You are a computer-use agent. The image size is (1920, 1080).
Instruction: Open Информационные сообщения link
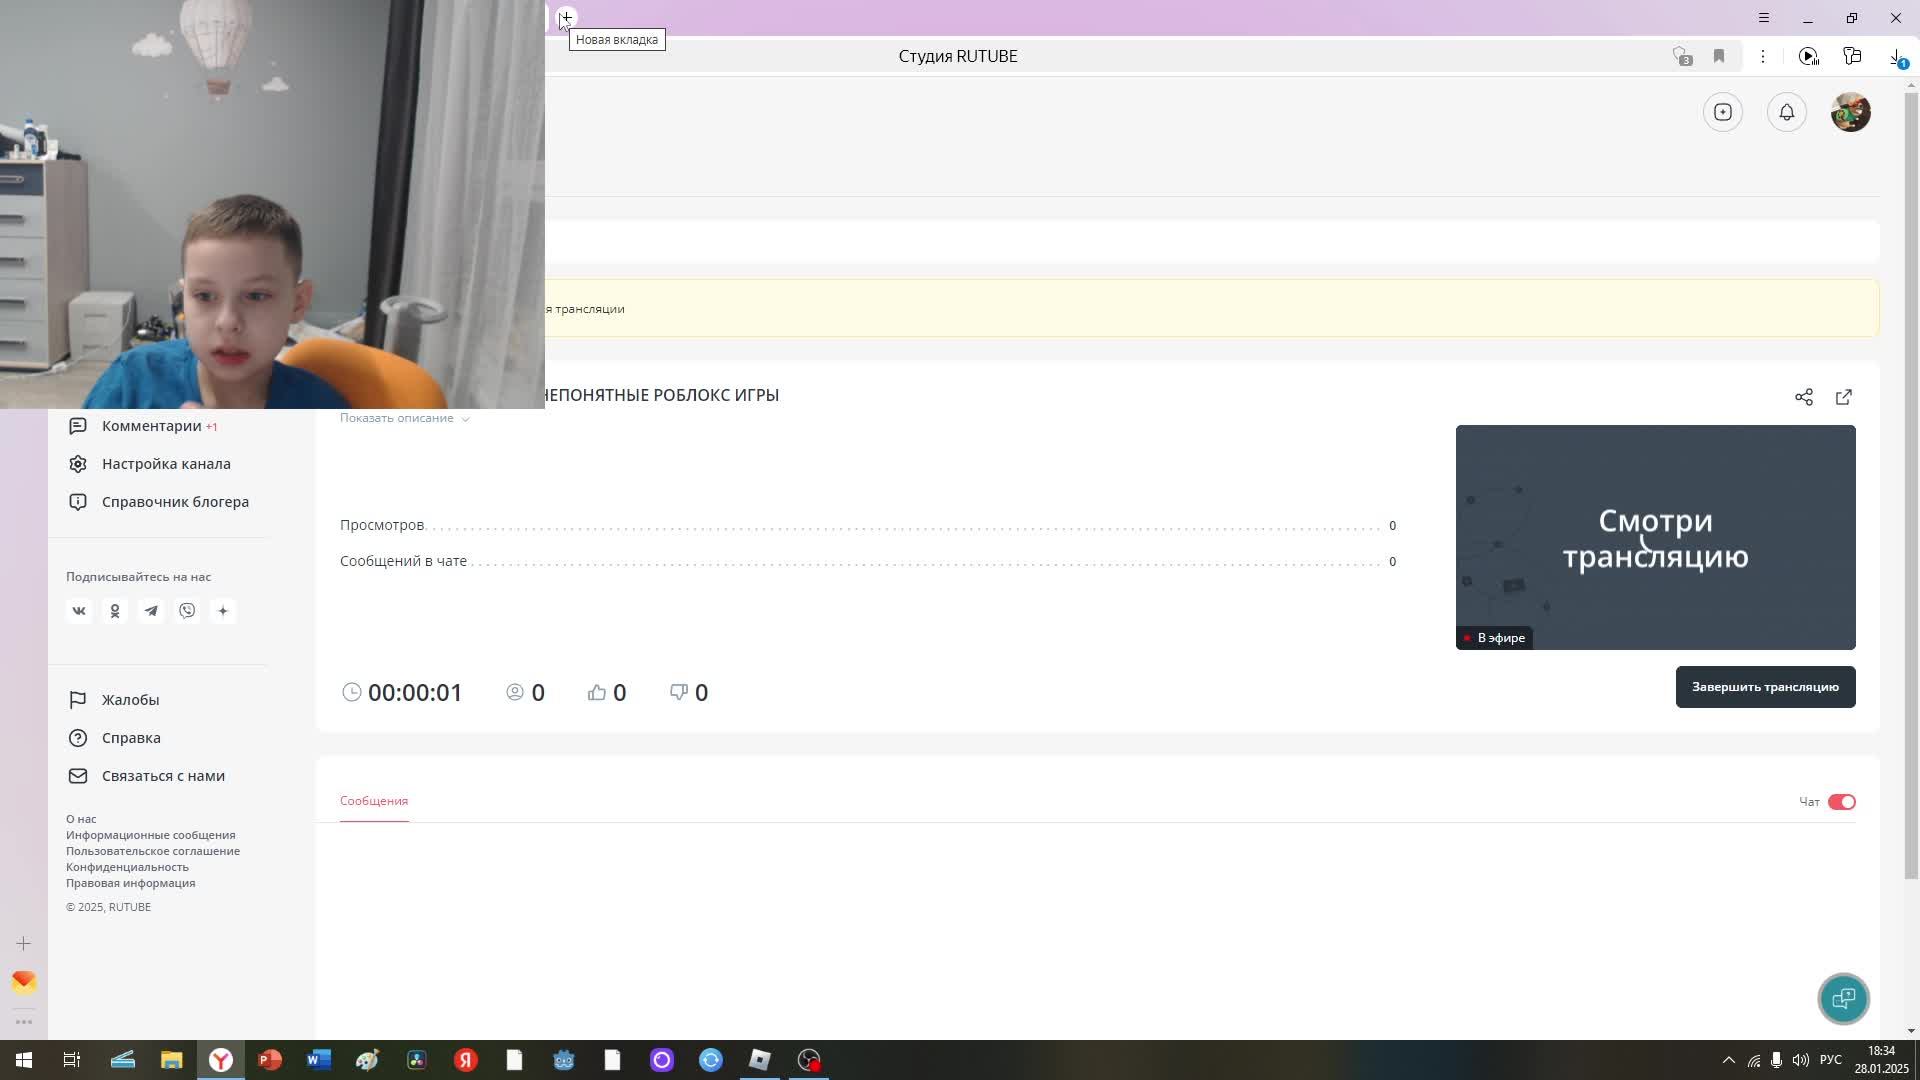click(x=151, y=835)
